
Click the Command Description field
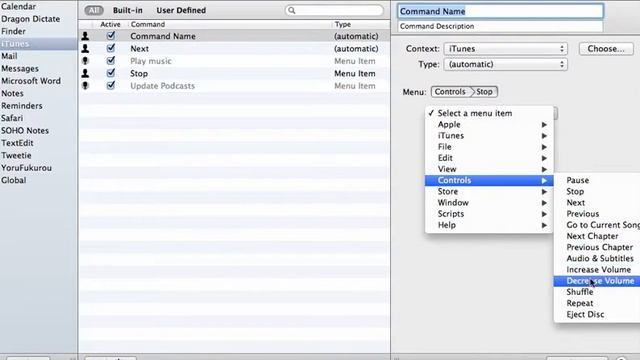(x=500, y=26)
